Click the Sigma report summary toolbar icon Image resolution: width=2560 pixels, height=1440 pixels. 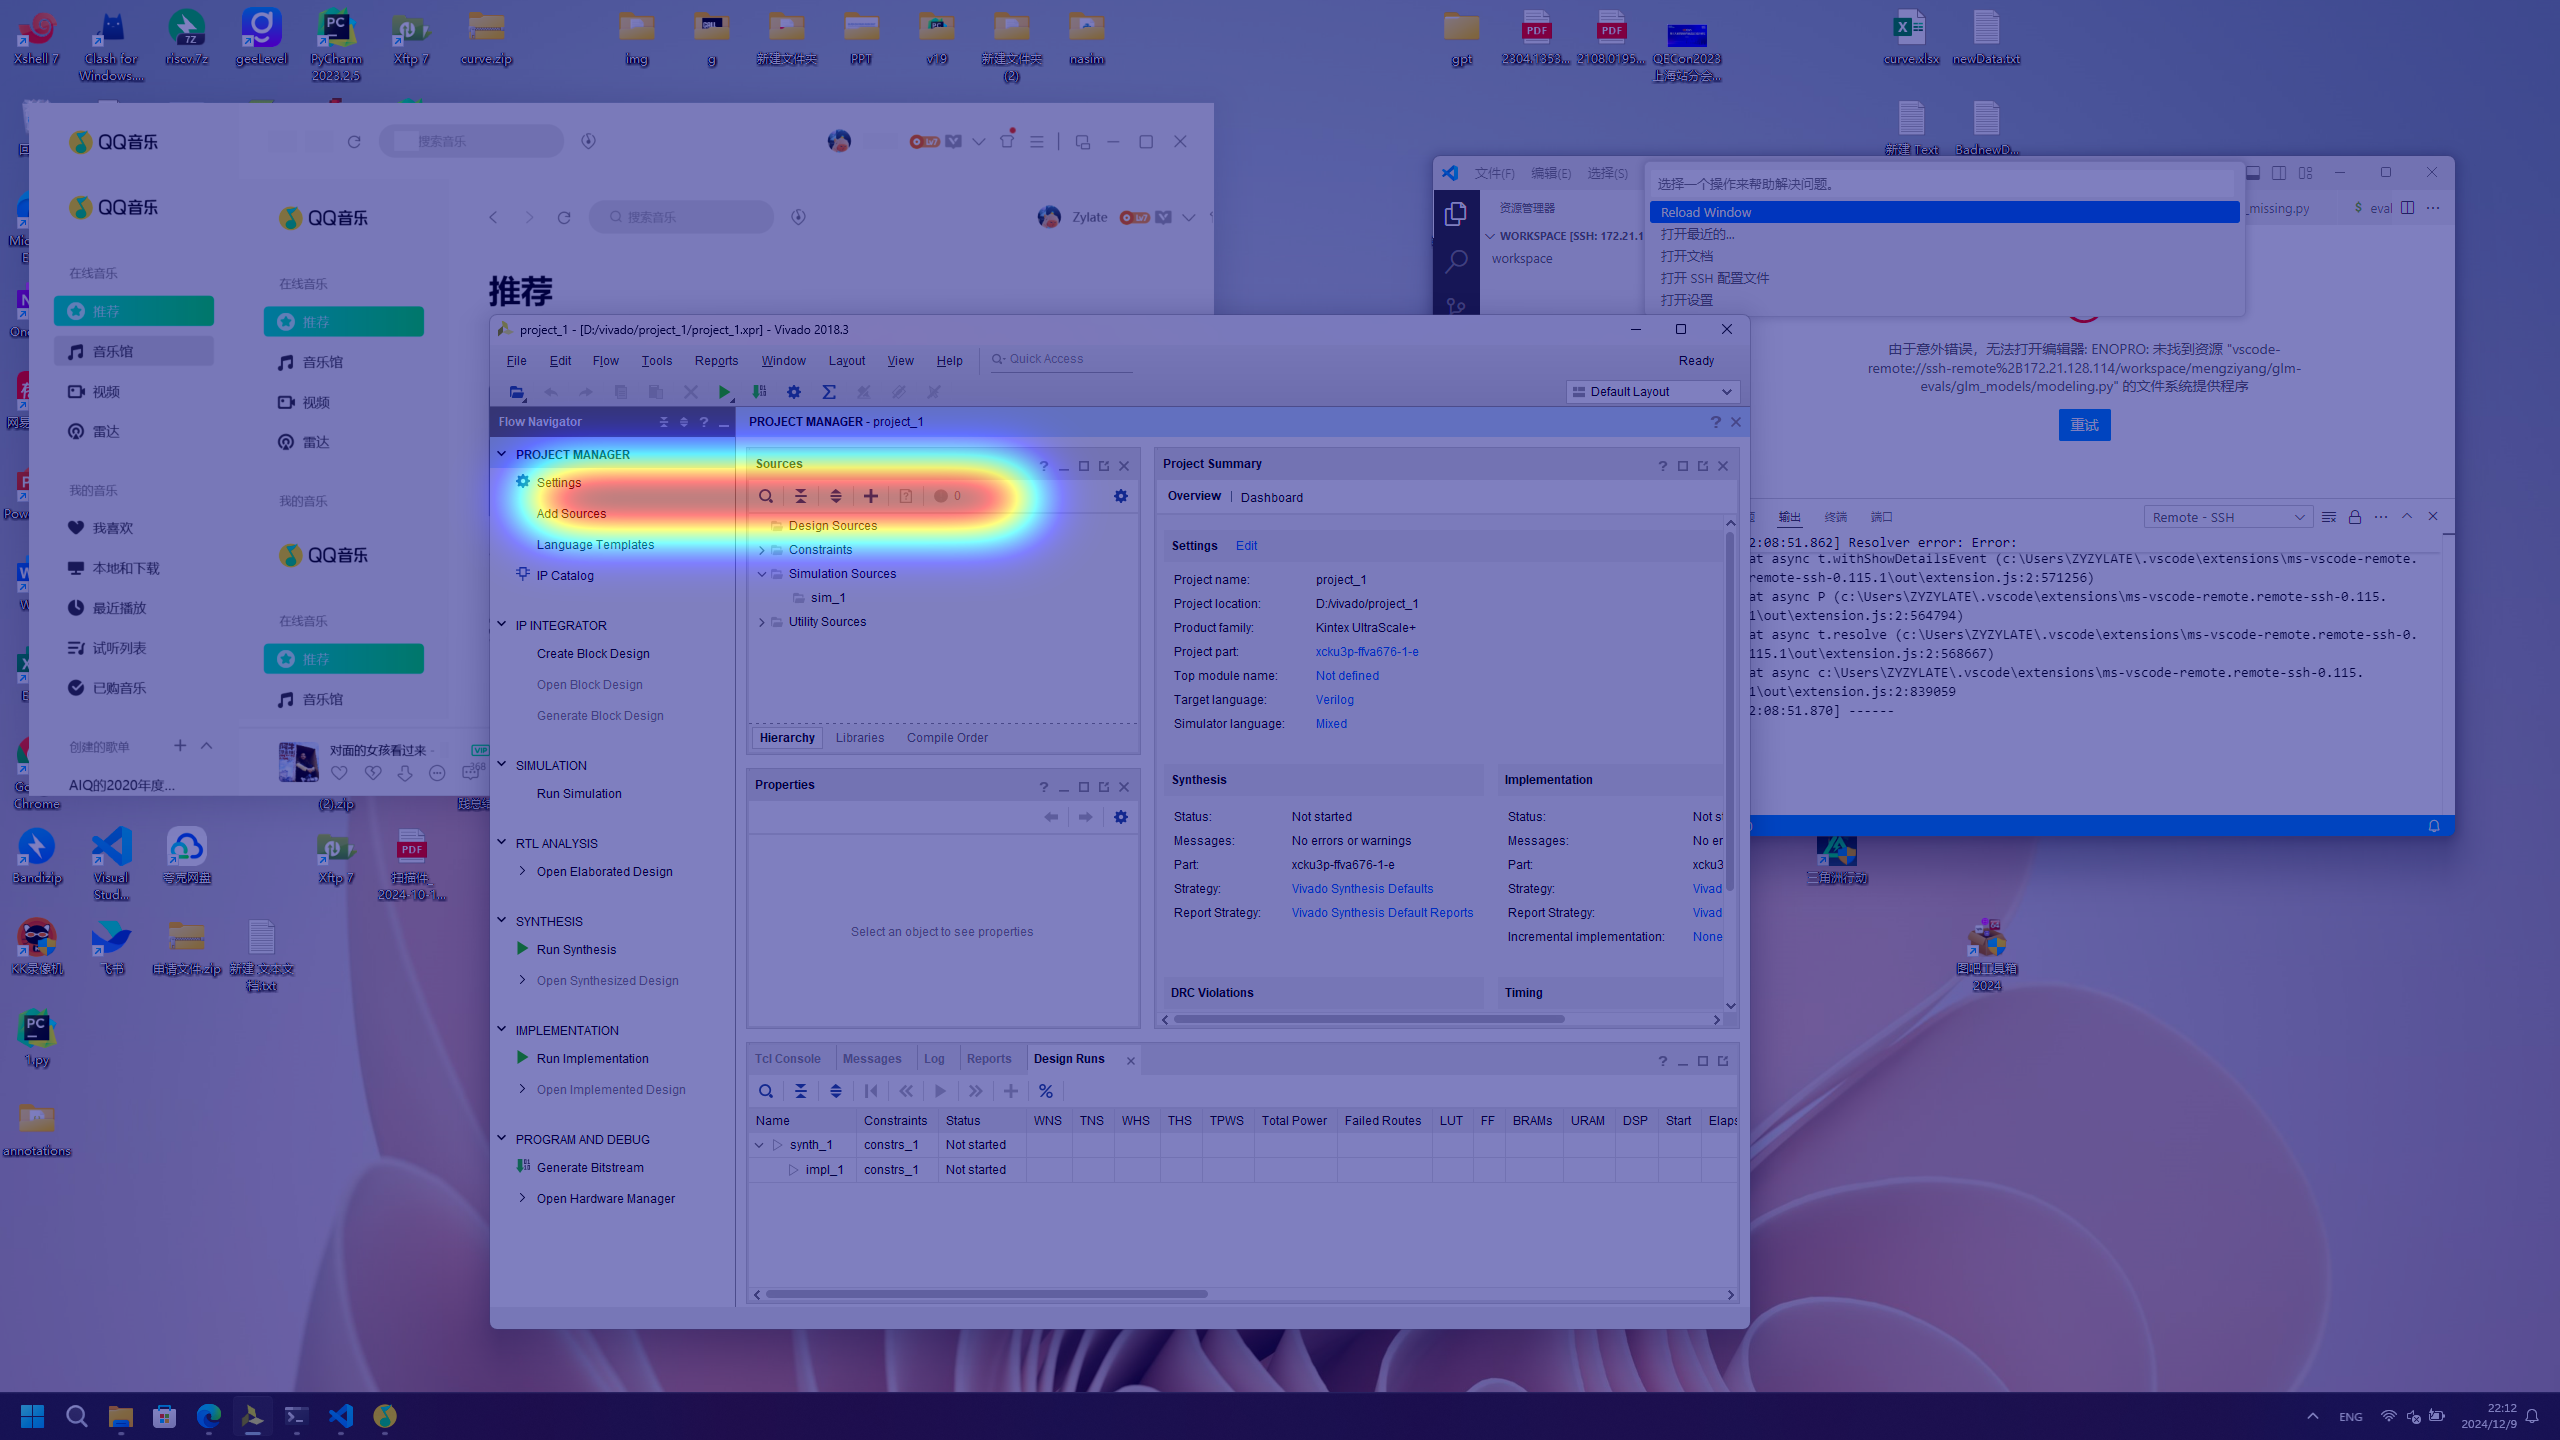click(x=829, y=392)
